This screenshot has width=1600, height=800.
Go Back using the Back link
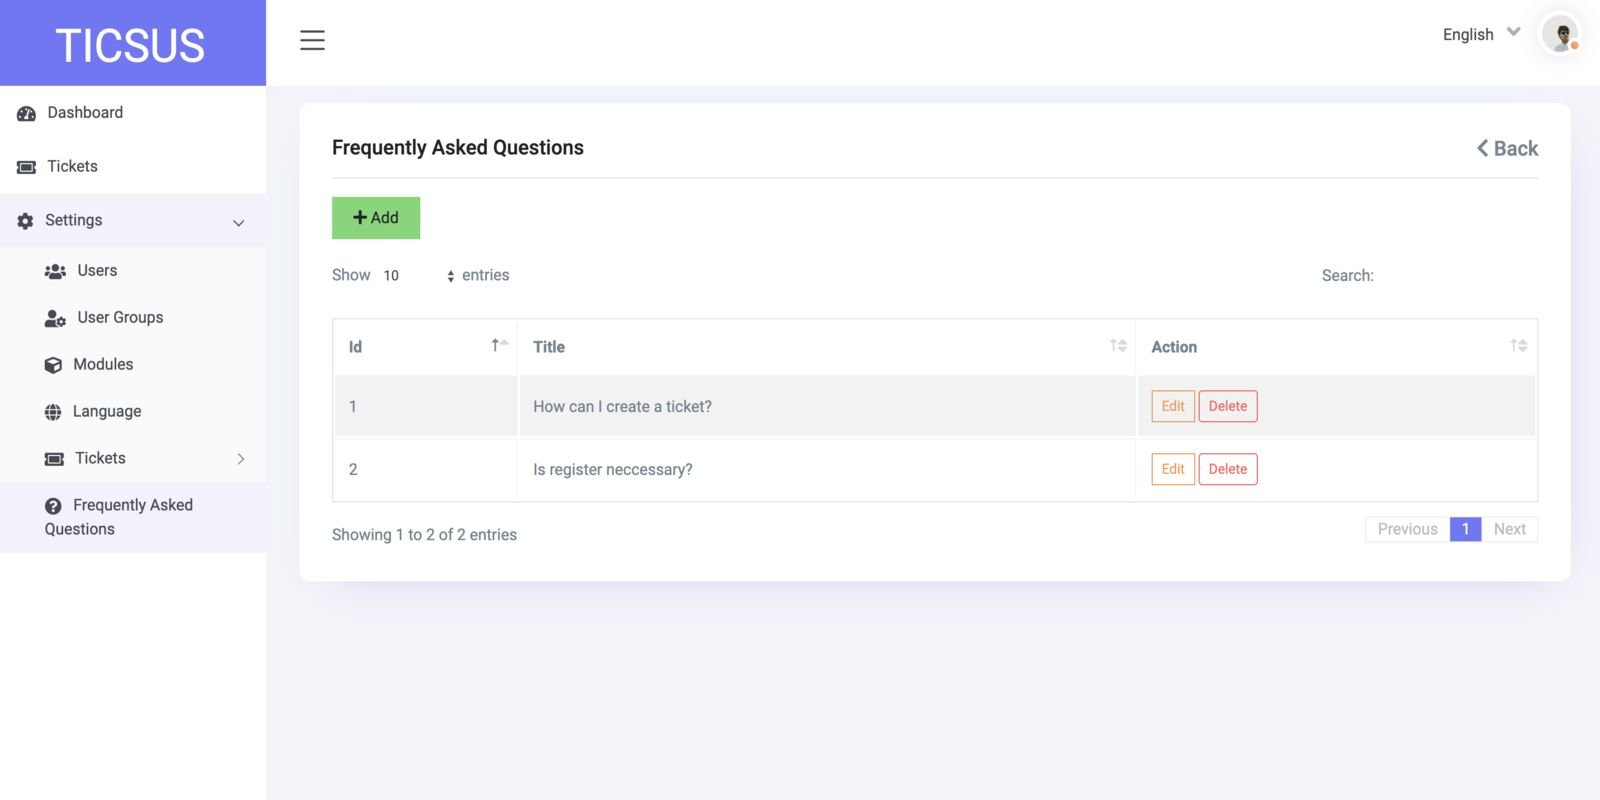1507,148
